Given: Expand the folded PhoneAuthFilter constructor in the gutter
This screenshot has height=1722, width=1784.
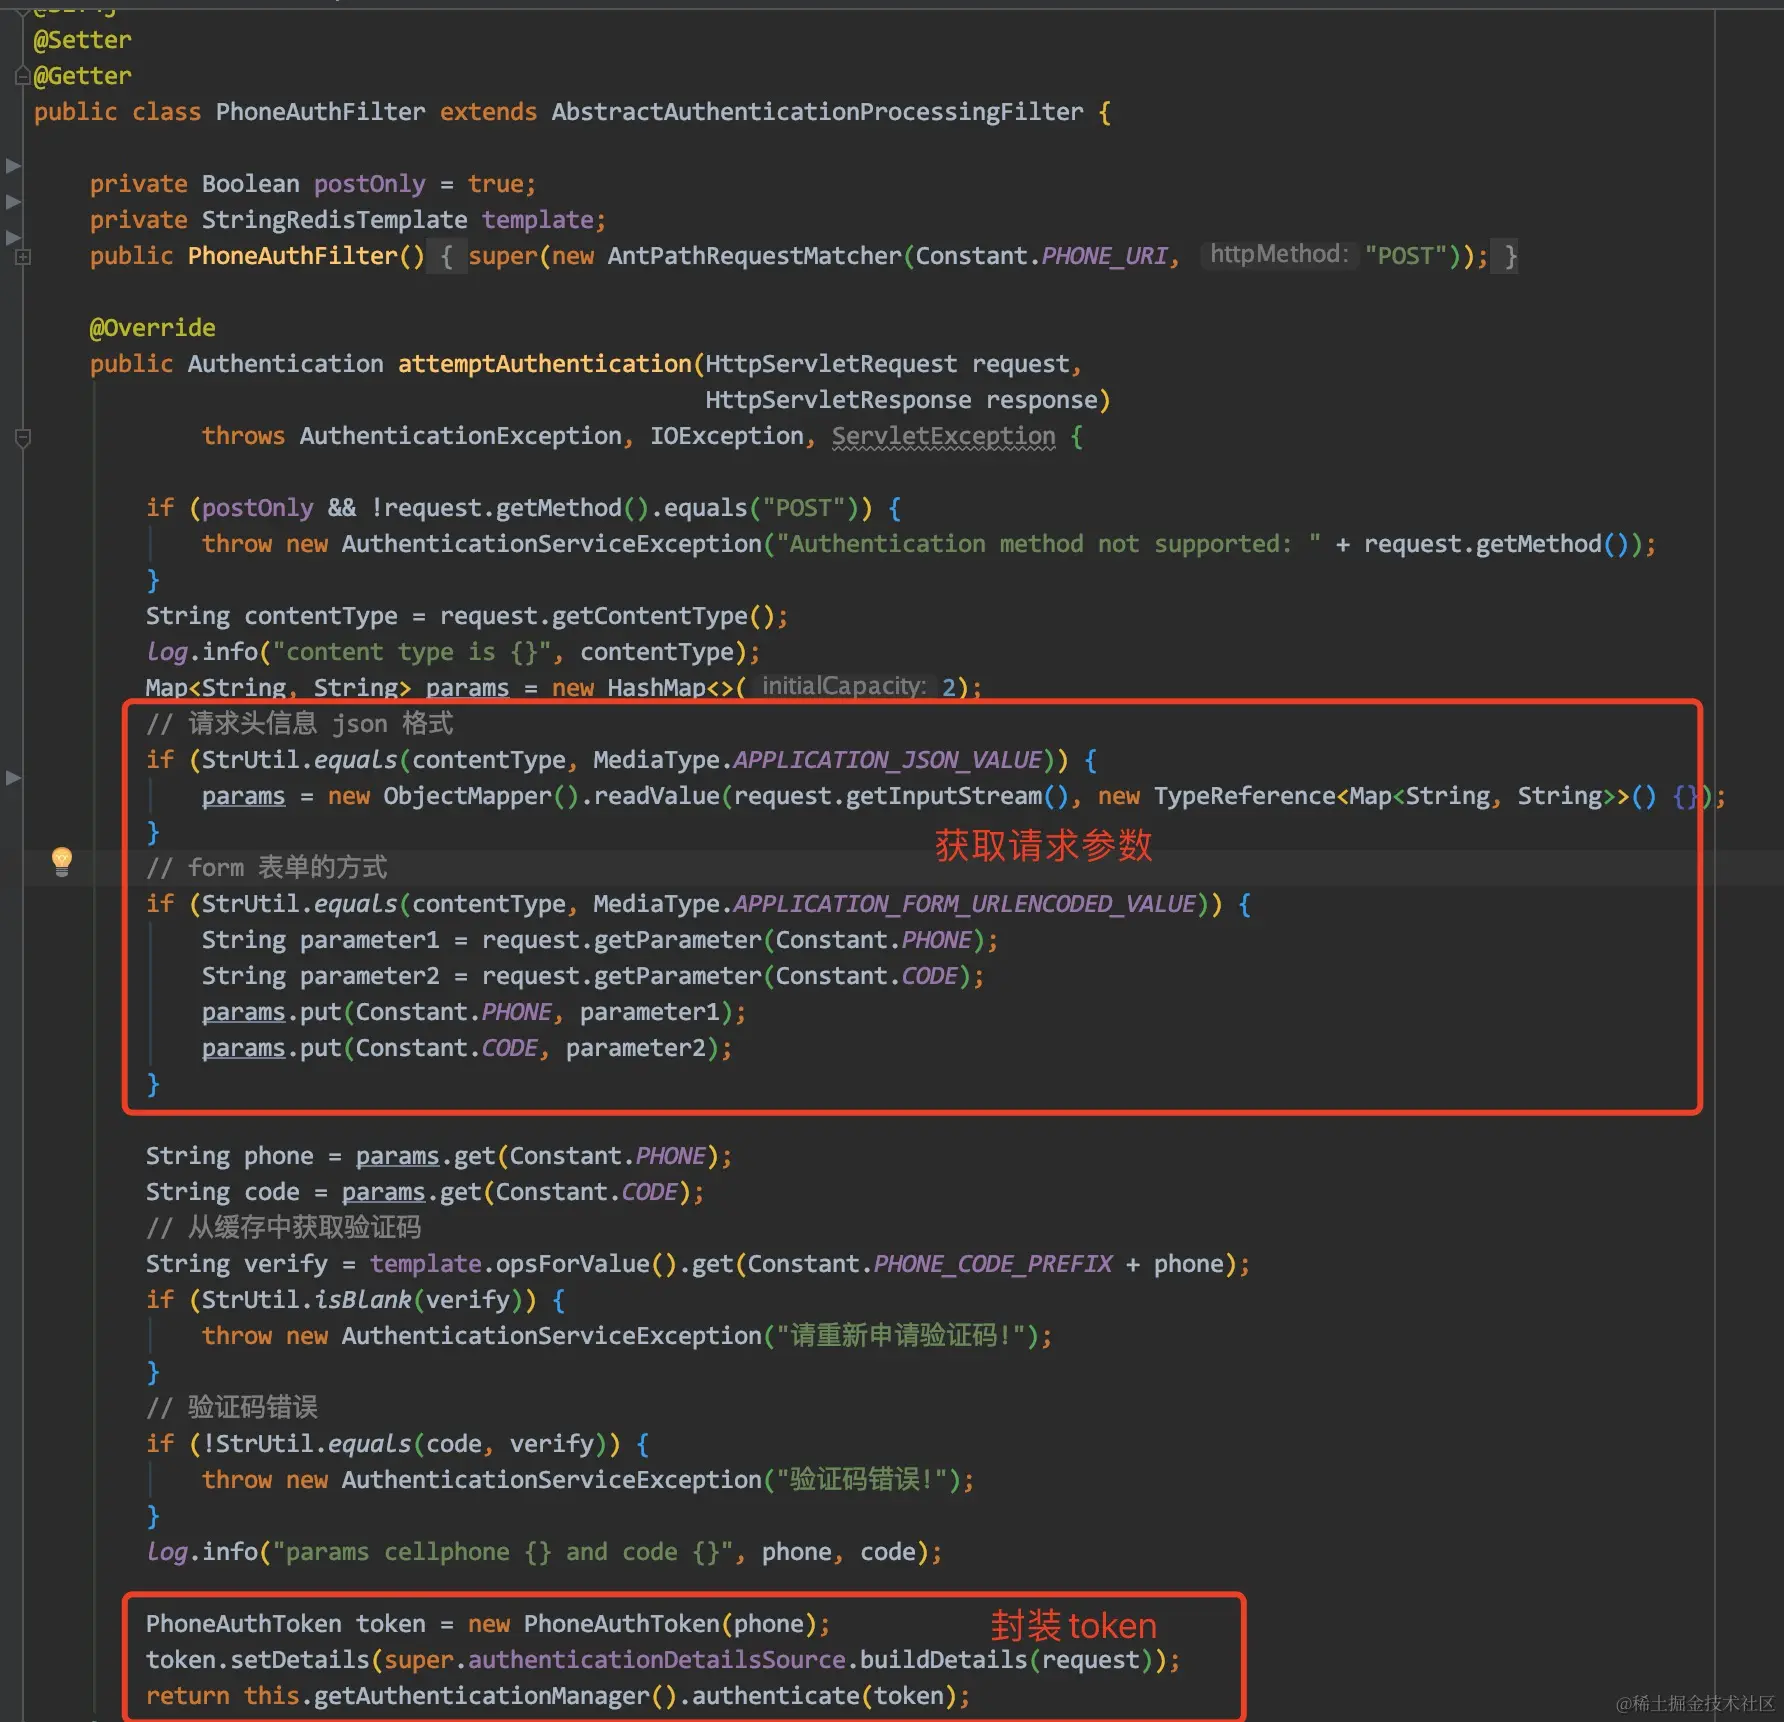Looking at the screenshot, I should [23, 257].
